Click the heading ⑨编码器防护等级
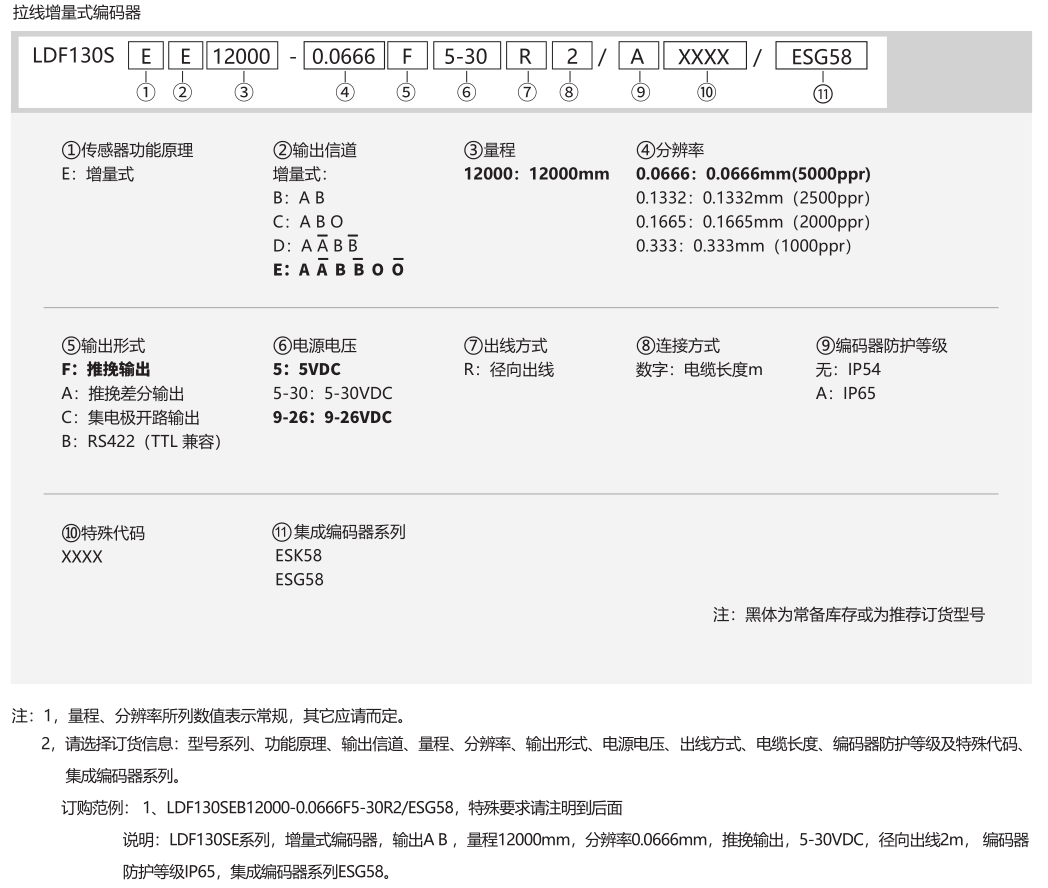The image size is (1048, 888). (882, 345)
